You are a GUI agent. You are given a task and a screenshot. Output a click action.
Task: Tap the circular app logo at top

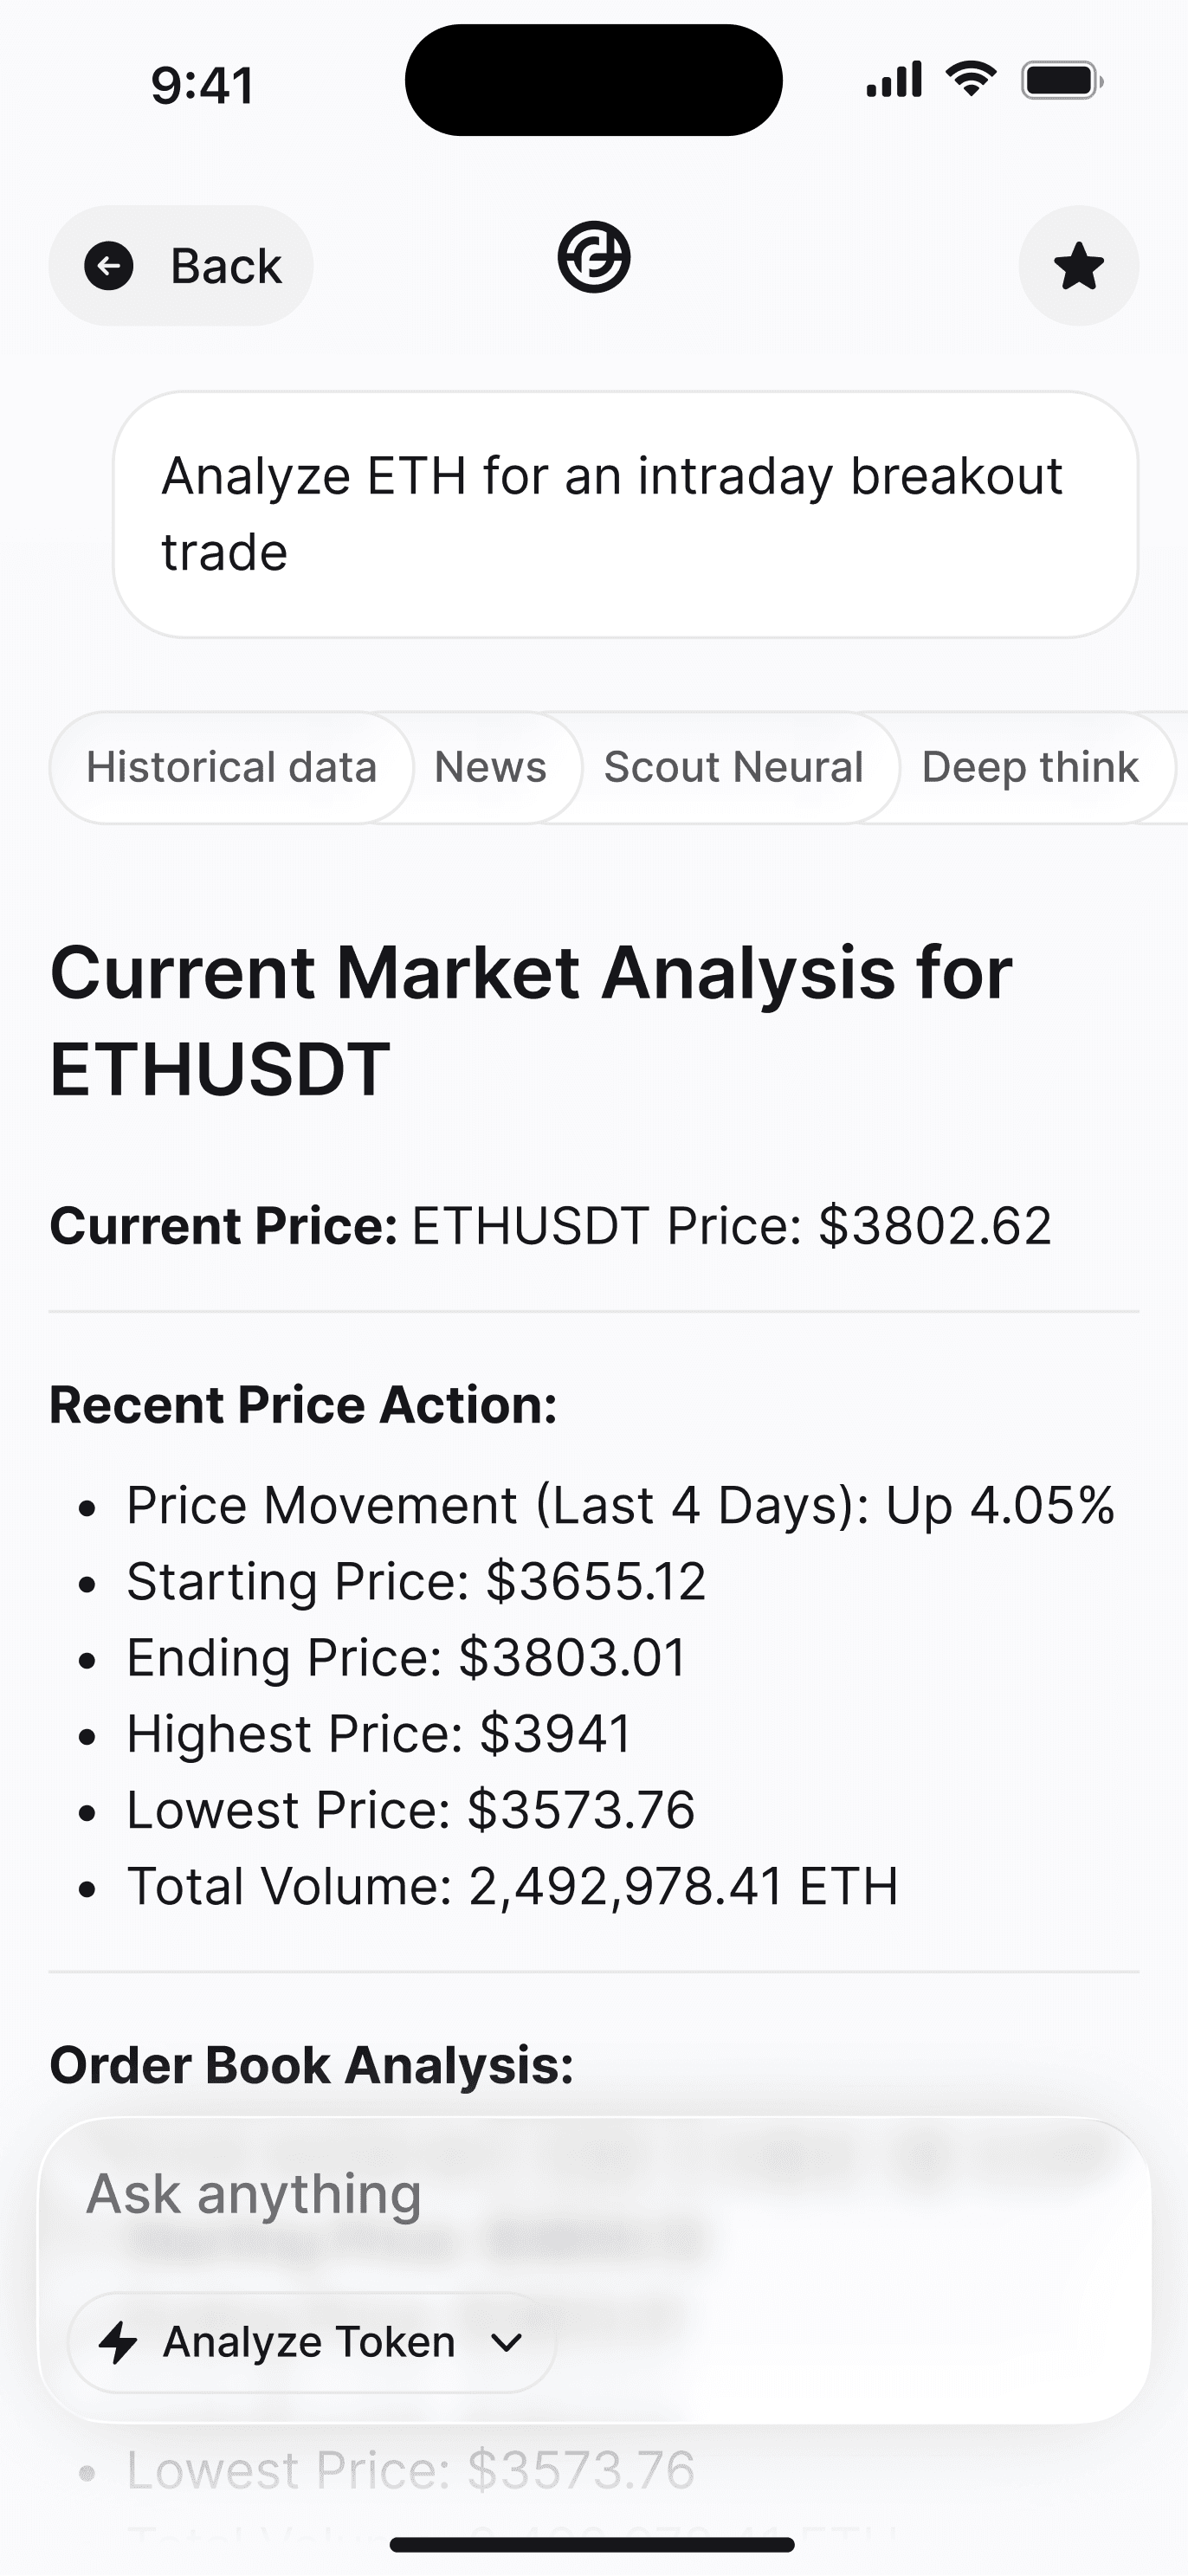pyautogui.click(x=594, y=257)
